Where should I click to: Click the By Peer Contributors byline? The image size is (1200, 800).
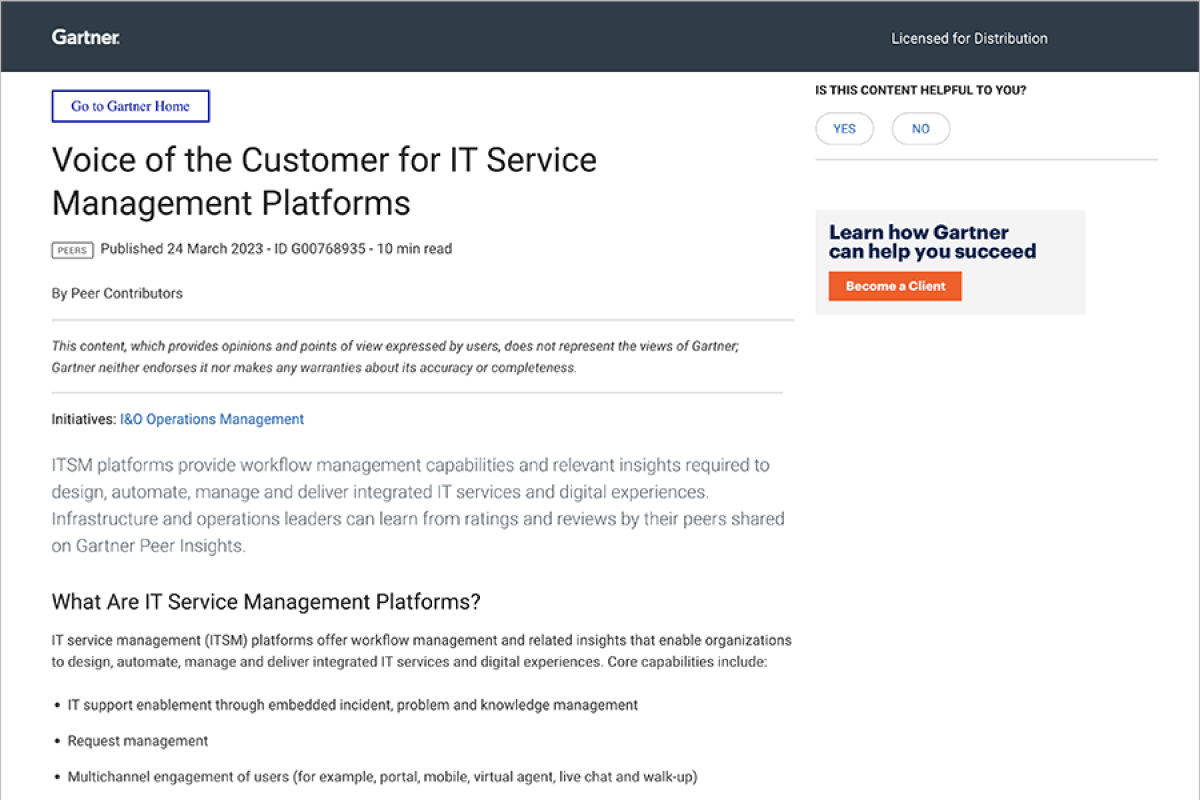[117, 293]
